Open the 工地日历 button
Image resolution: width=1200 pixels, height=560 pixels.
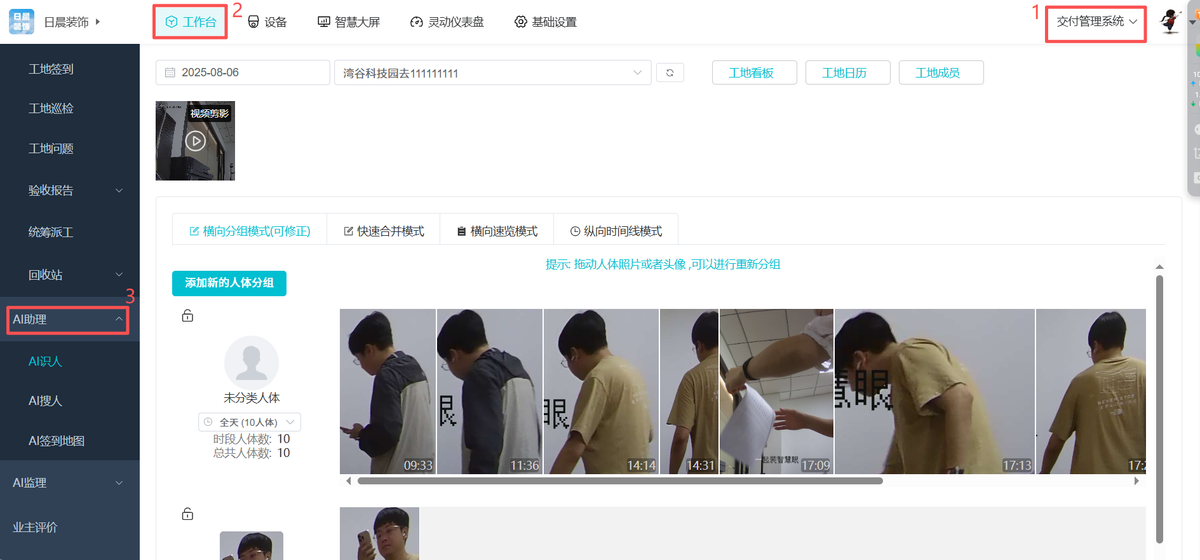pyautogui.click(x=849, y=73)
